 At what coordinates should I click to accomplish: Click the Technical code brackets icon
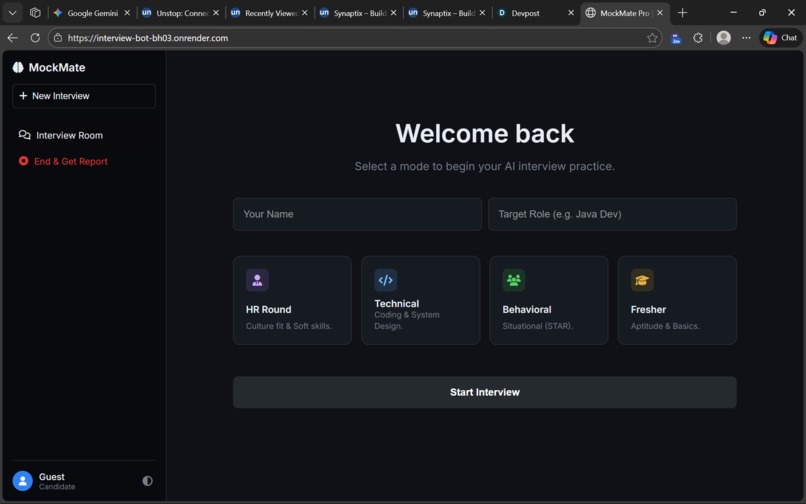pyautogui.click(x=386, y=280)
